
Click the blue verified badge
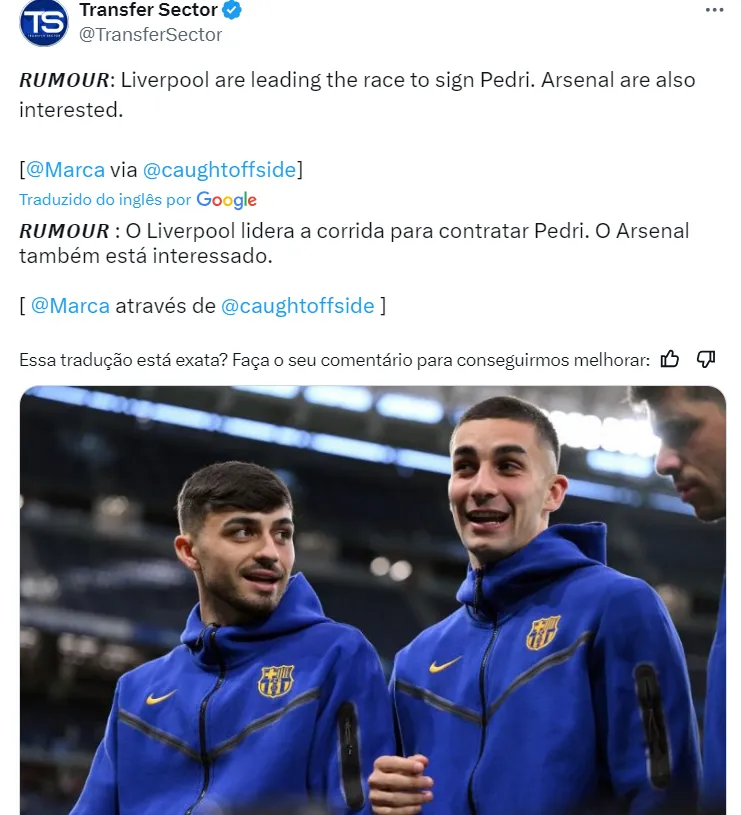tap(232, 11)
